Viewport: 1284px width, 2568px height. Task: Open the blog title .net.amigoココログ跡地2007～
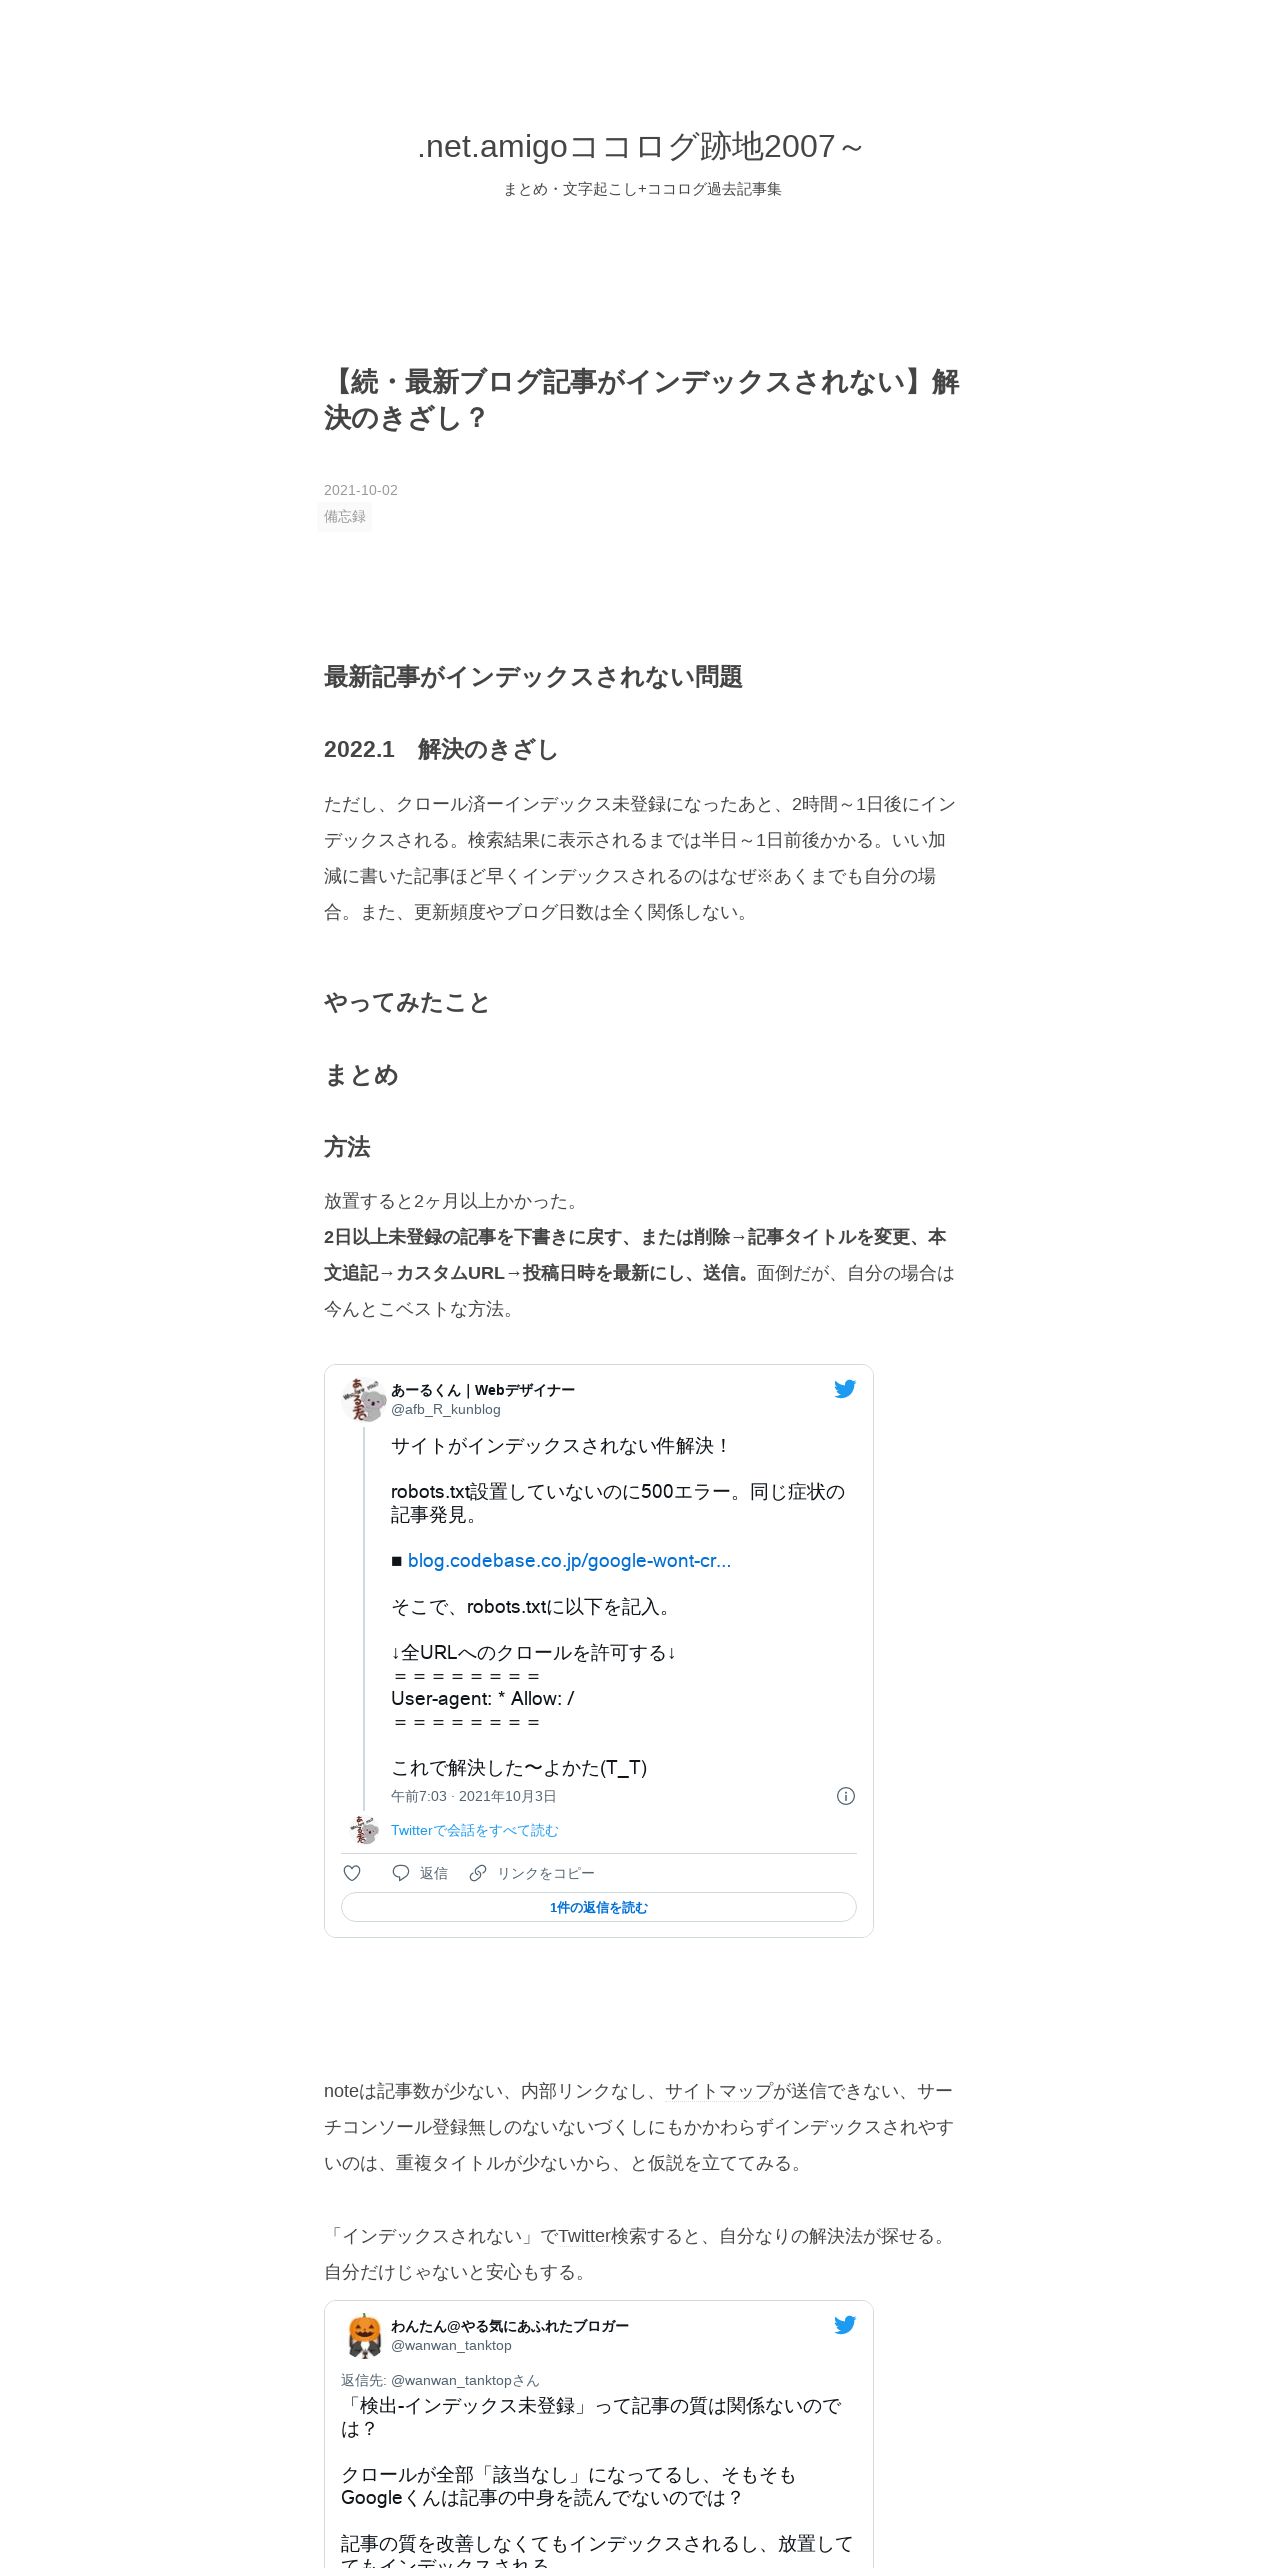coord(641,146)
